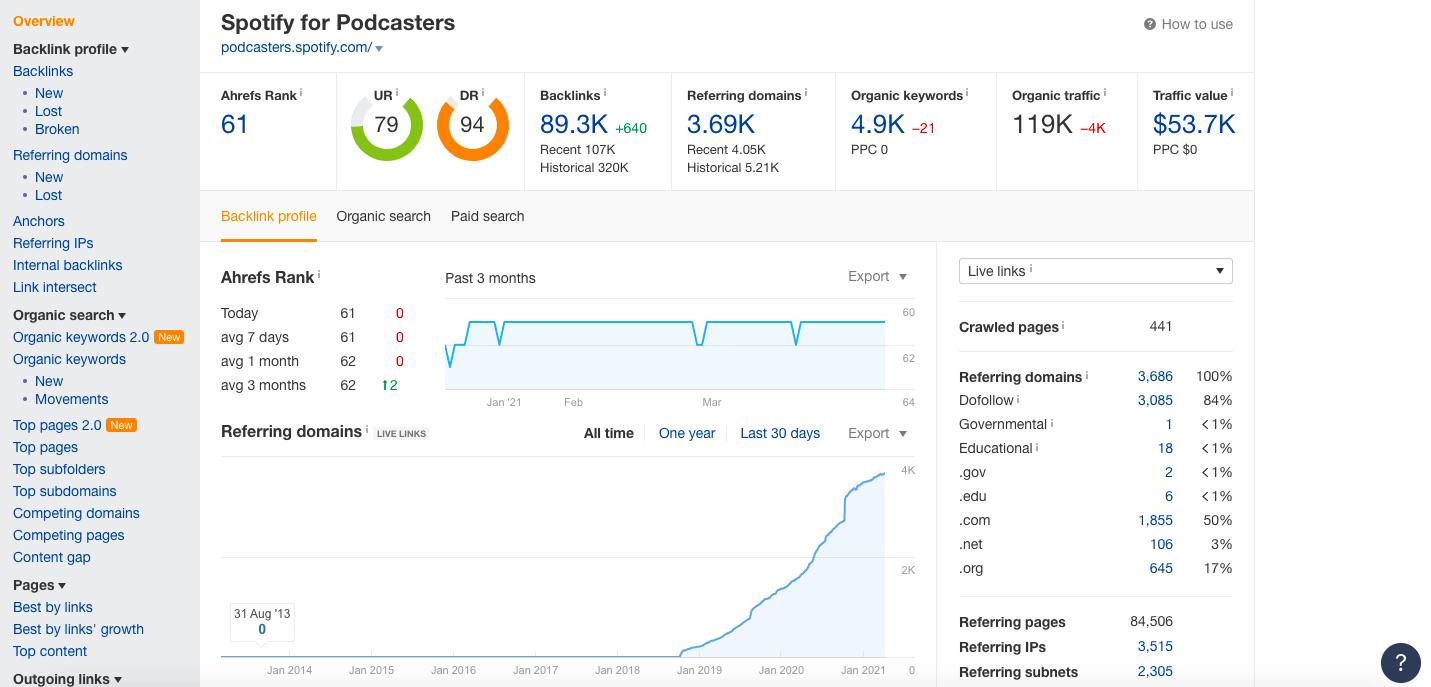Open Best by links' growth link
The width and height of the screenshot is (1431, 687).
coord(79,629)
